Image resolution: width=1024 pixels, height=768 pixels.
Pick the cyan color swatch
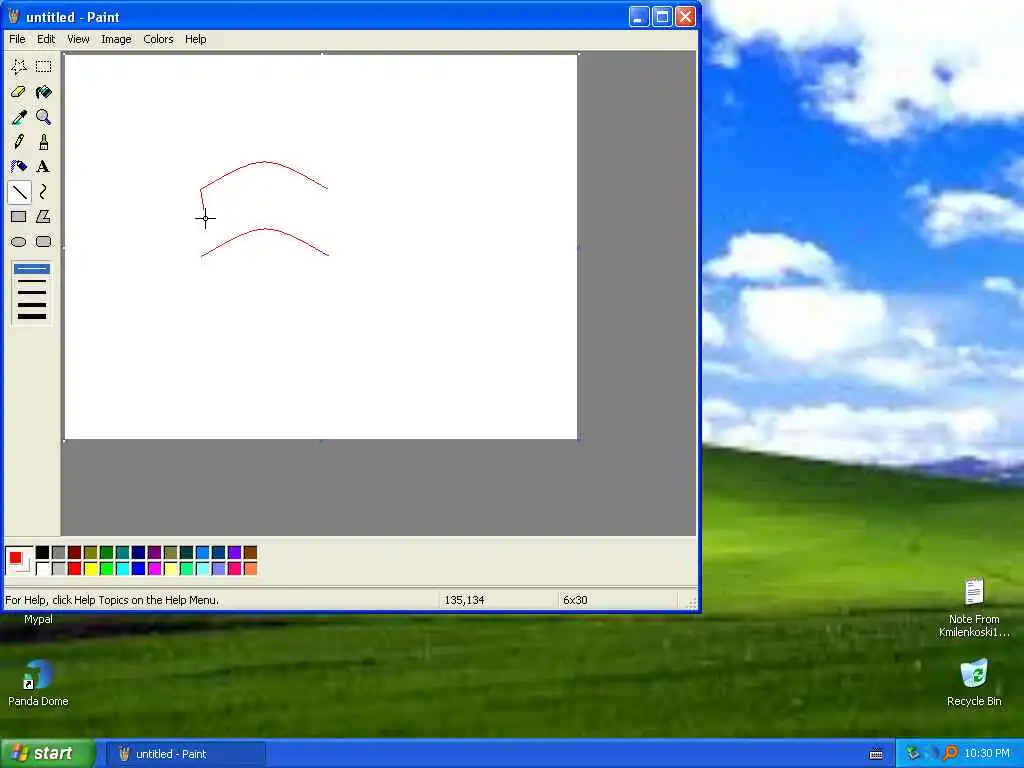click(122, 569)
